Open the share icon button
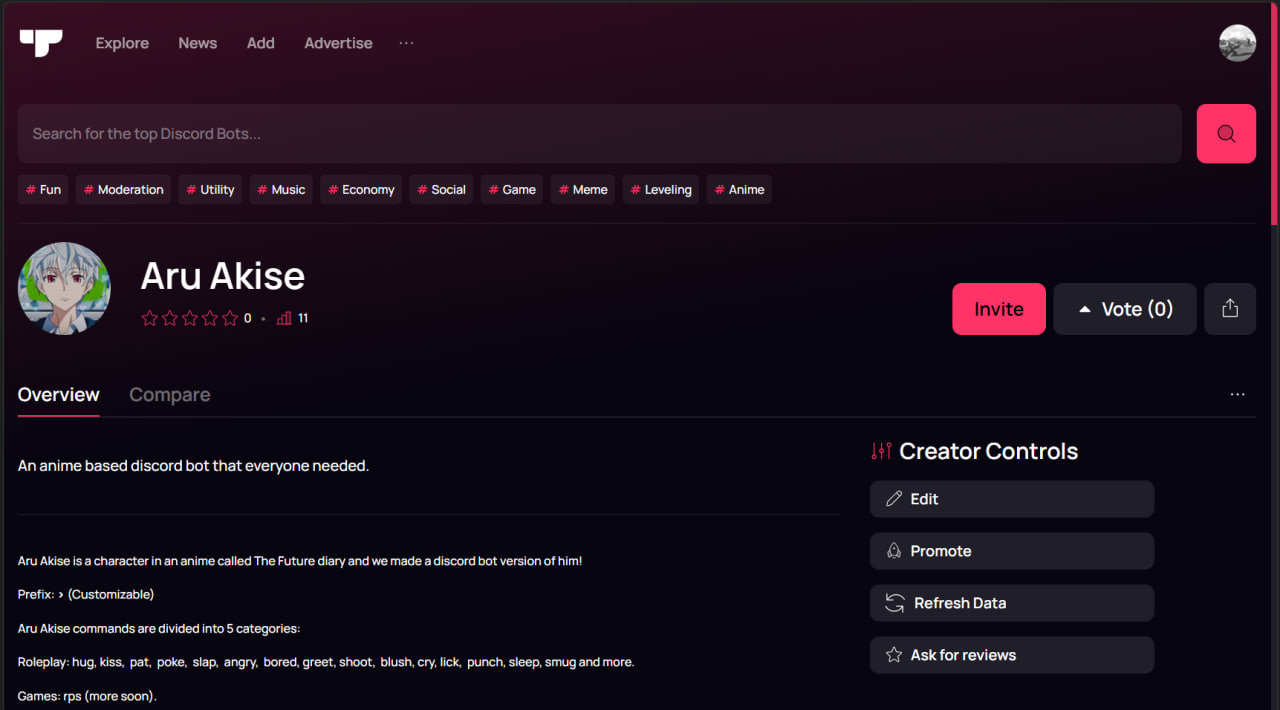Image resolution: width=1280 pixels, height=710 pixels. [1230, 309]
